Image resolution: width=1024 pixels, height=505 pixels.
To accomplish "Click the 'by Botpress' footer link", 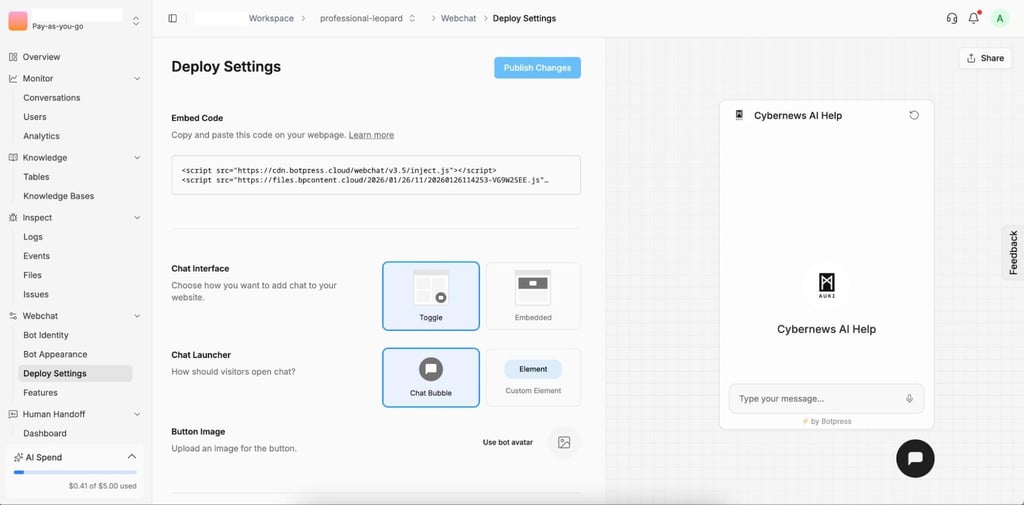I will point(826,421).
